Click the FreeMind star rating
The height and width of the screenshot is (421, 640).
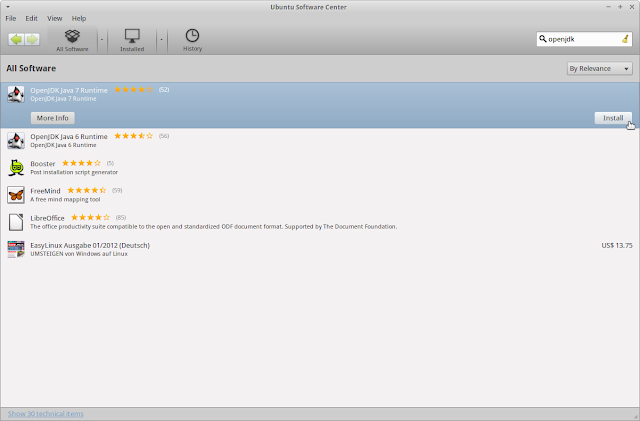[x=87, y=190]
